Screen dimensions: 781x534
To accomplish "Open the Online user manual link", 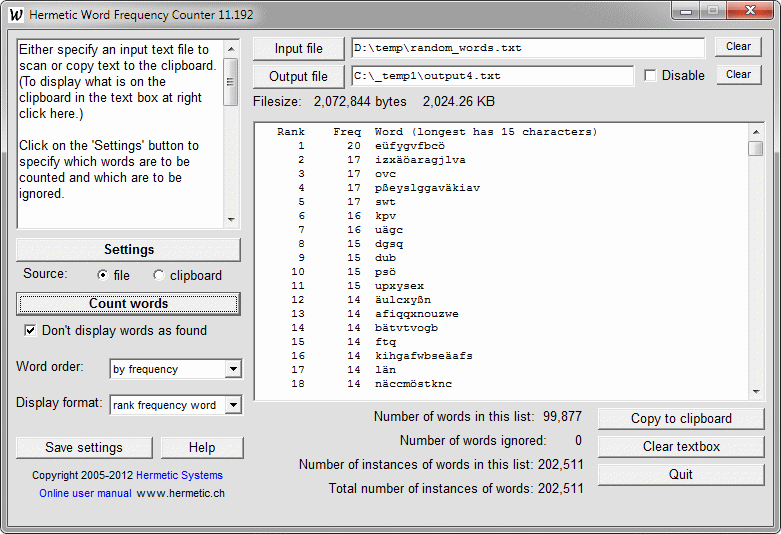I will tap(85, 493).
